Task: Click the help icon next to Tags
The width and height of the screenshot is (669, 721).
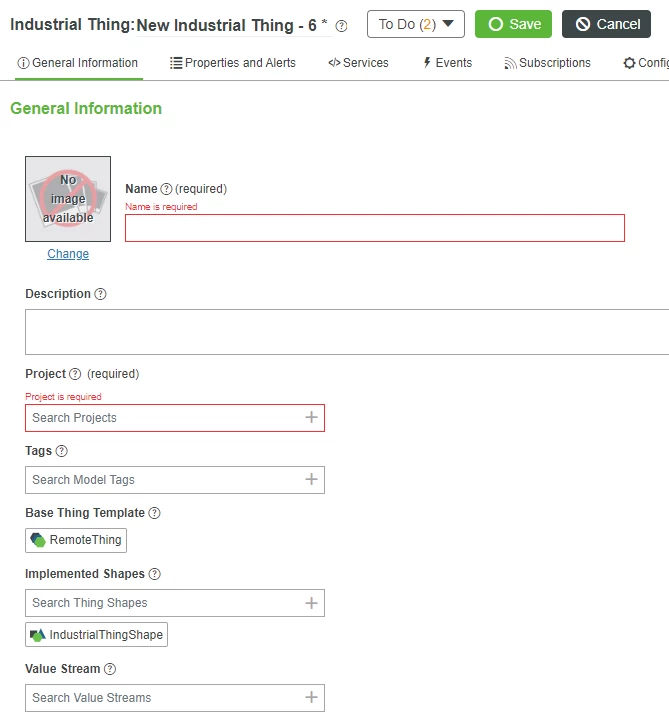Action: (x=62, y=451)
